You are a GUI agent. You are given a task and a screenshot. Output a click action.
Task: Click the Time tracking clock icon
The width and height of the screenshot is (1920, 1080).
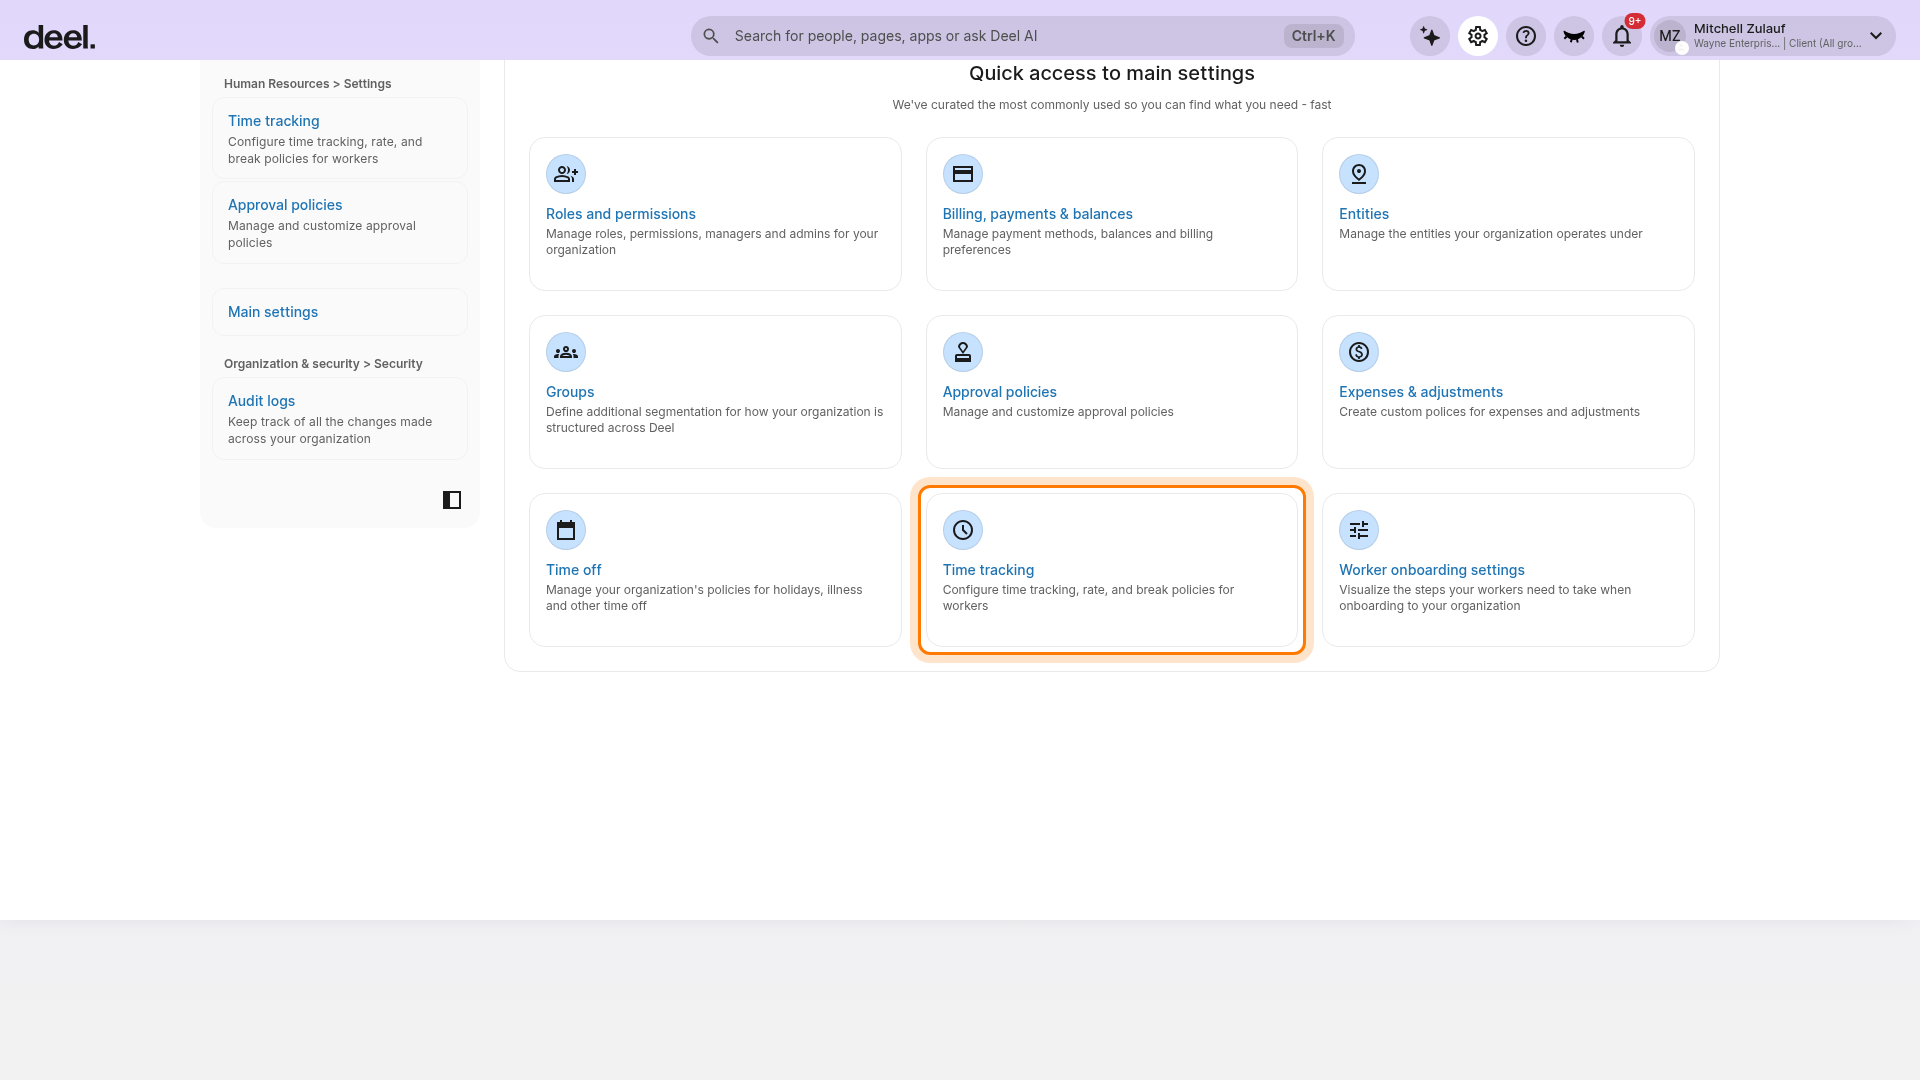(963, 530)
